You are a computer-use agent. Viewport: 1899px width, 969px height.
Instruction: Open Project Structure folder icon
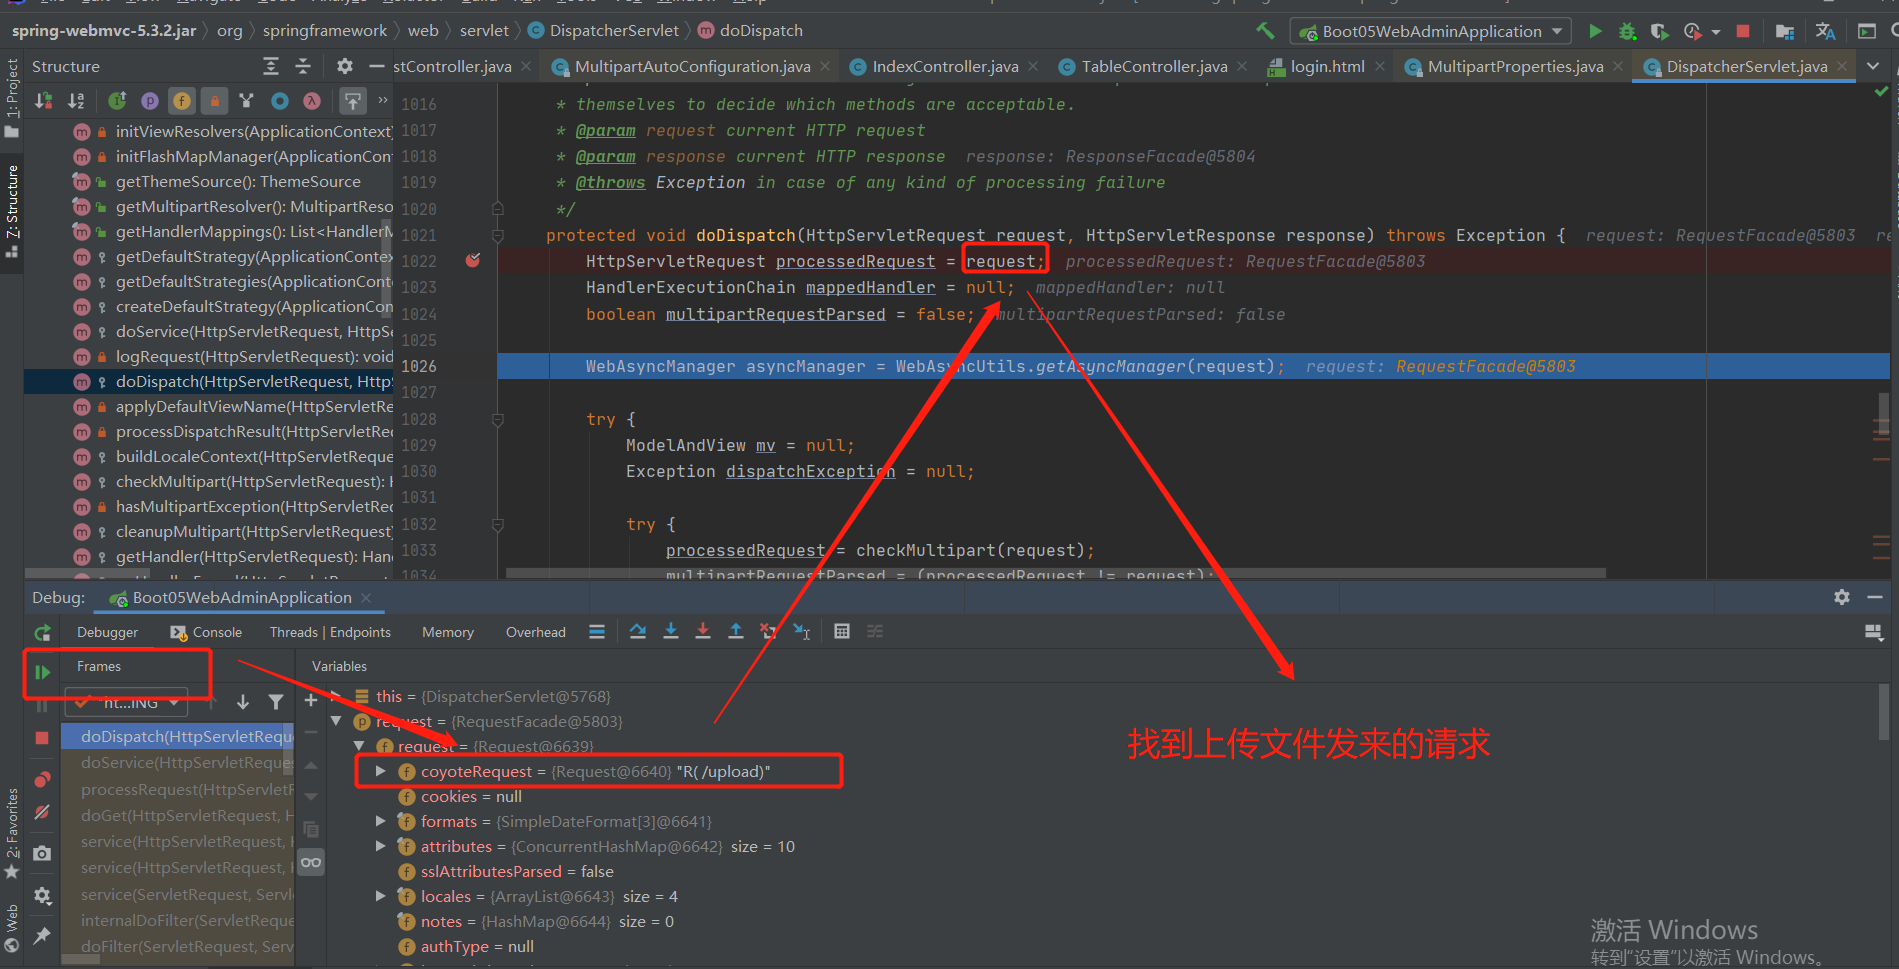[1784, 31]
